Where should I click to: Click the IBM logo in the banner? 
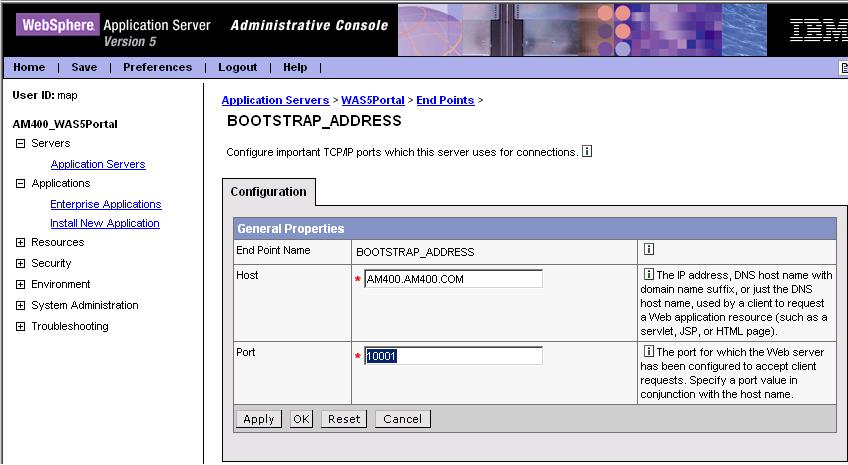[x=819, y=30]
